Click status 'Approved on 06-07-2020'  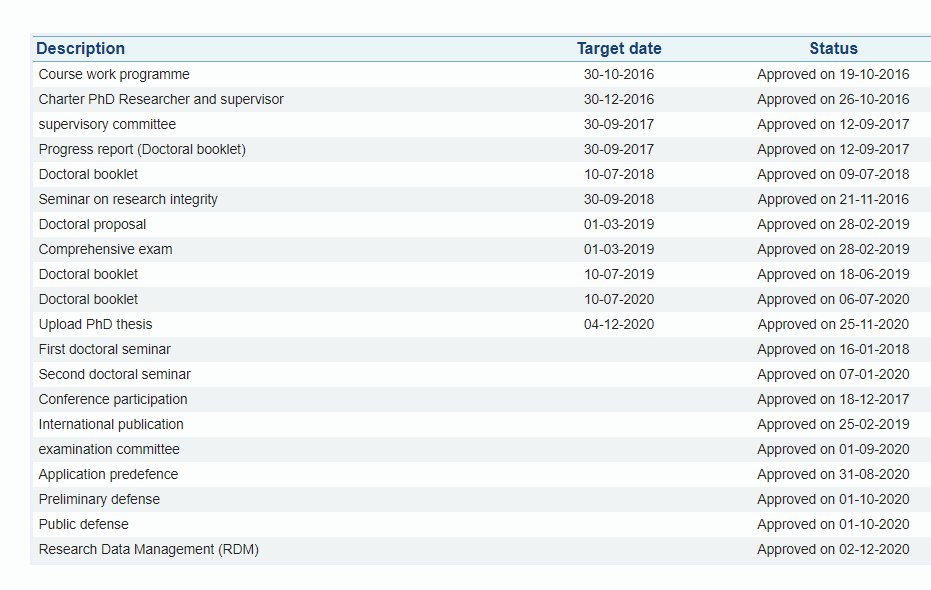pyautogui.click(x=833, y=299)
